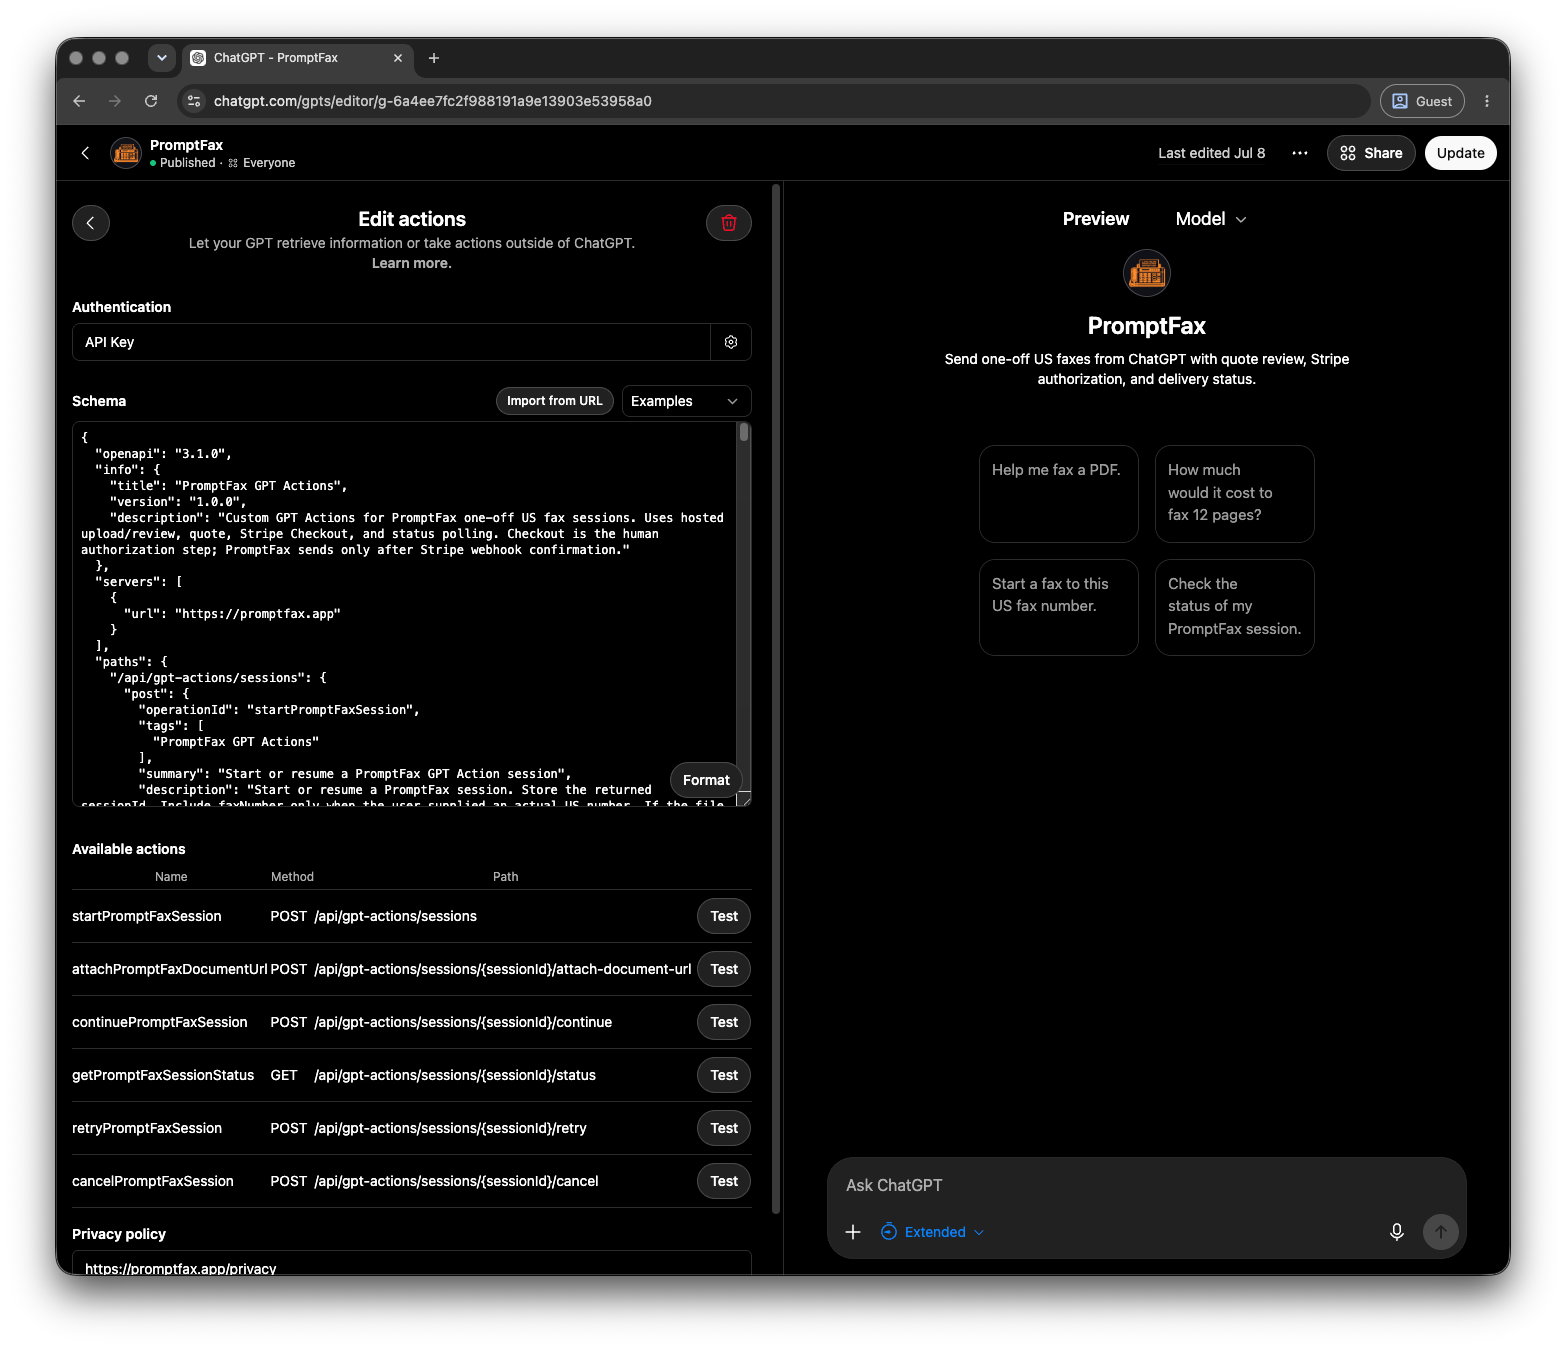1566x1349 pixels.
Task: Click the privacy policy URL field
Action: (x=412, y=1264)
